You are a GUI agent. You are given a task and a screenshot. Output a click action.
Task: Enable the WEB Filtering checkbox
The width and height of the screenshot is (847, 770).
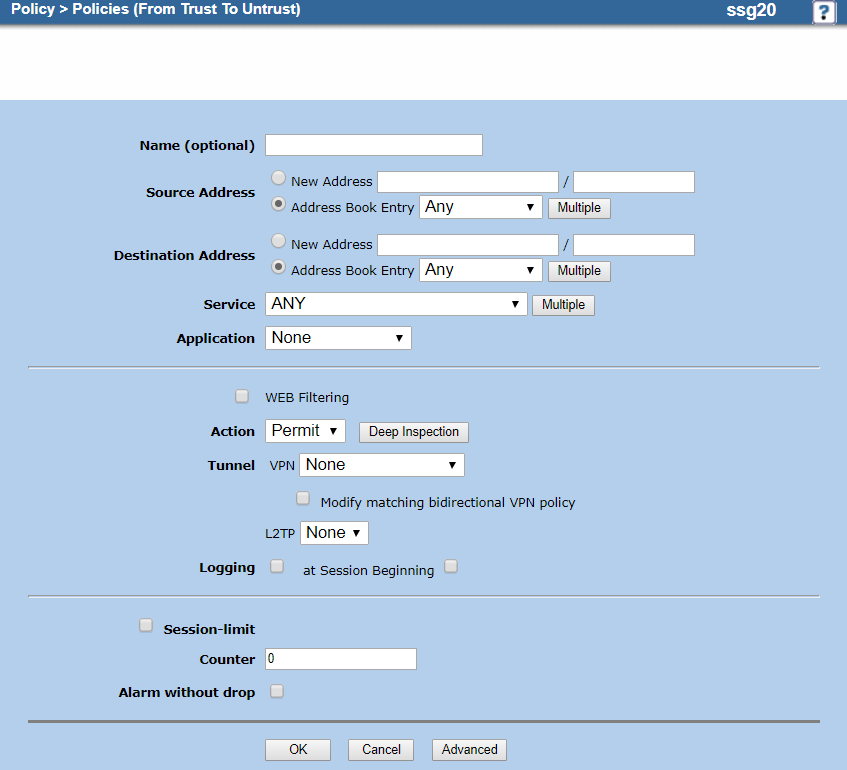[x=242, y=396]
